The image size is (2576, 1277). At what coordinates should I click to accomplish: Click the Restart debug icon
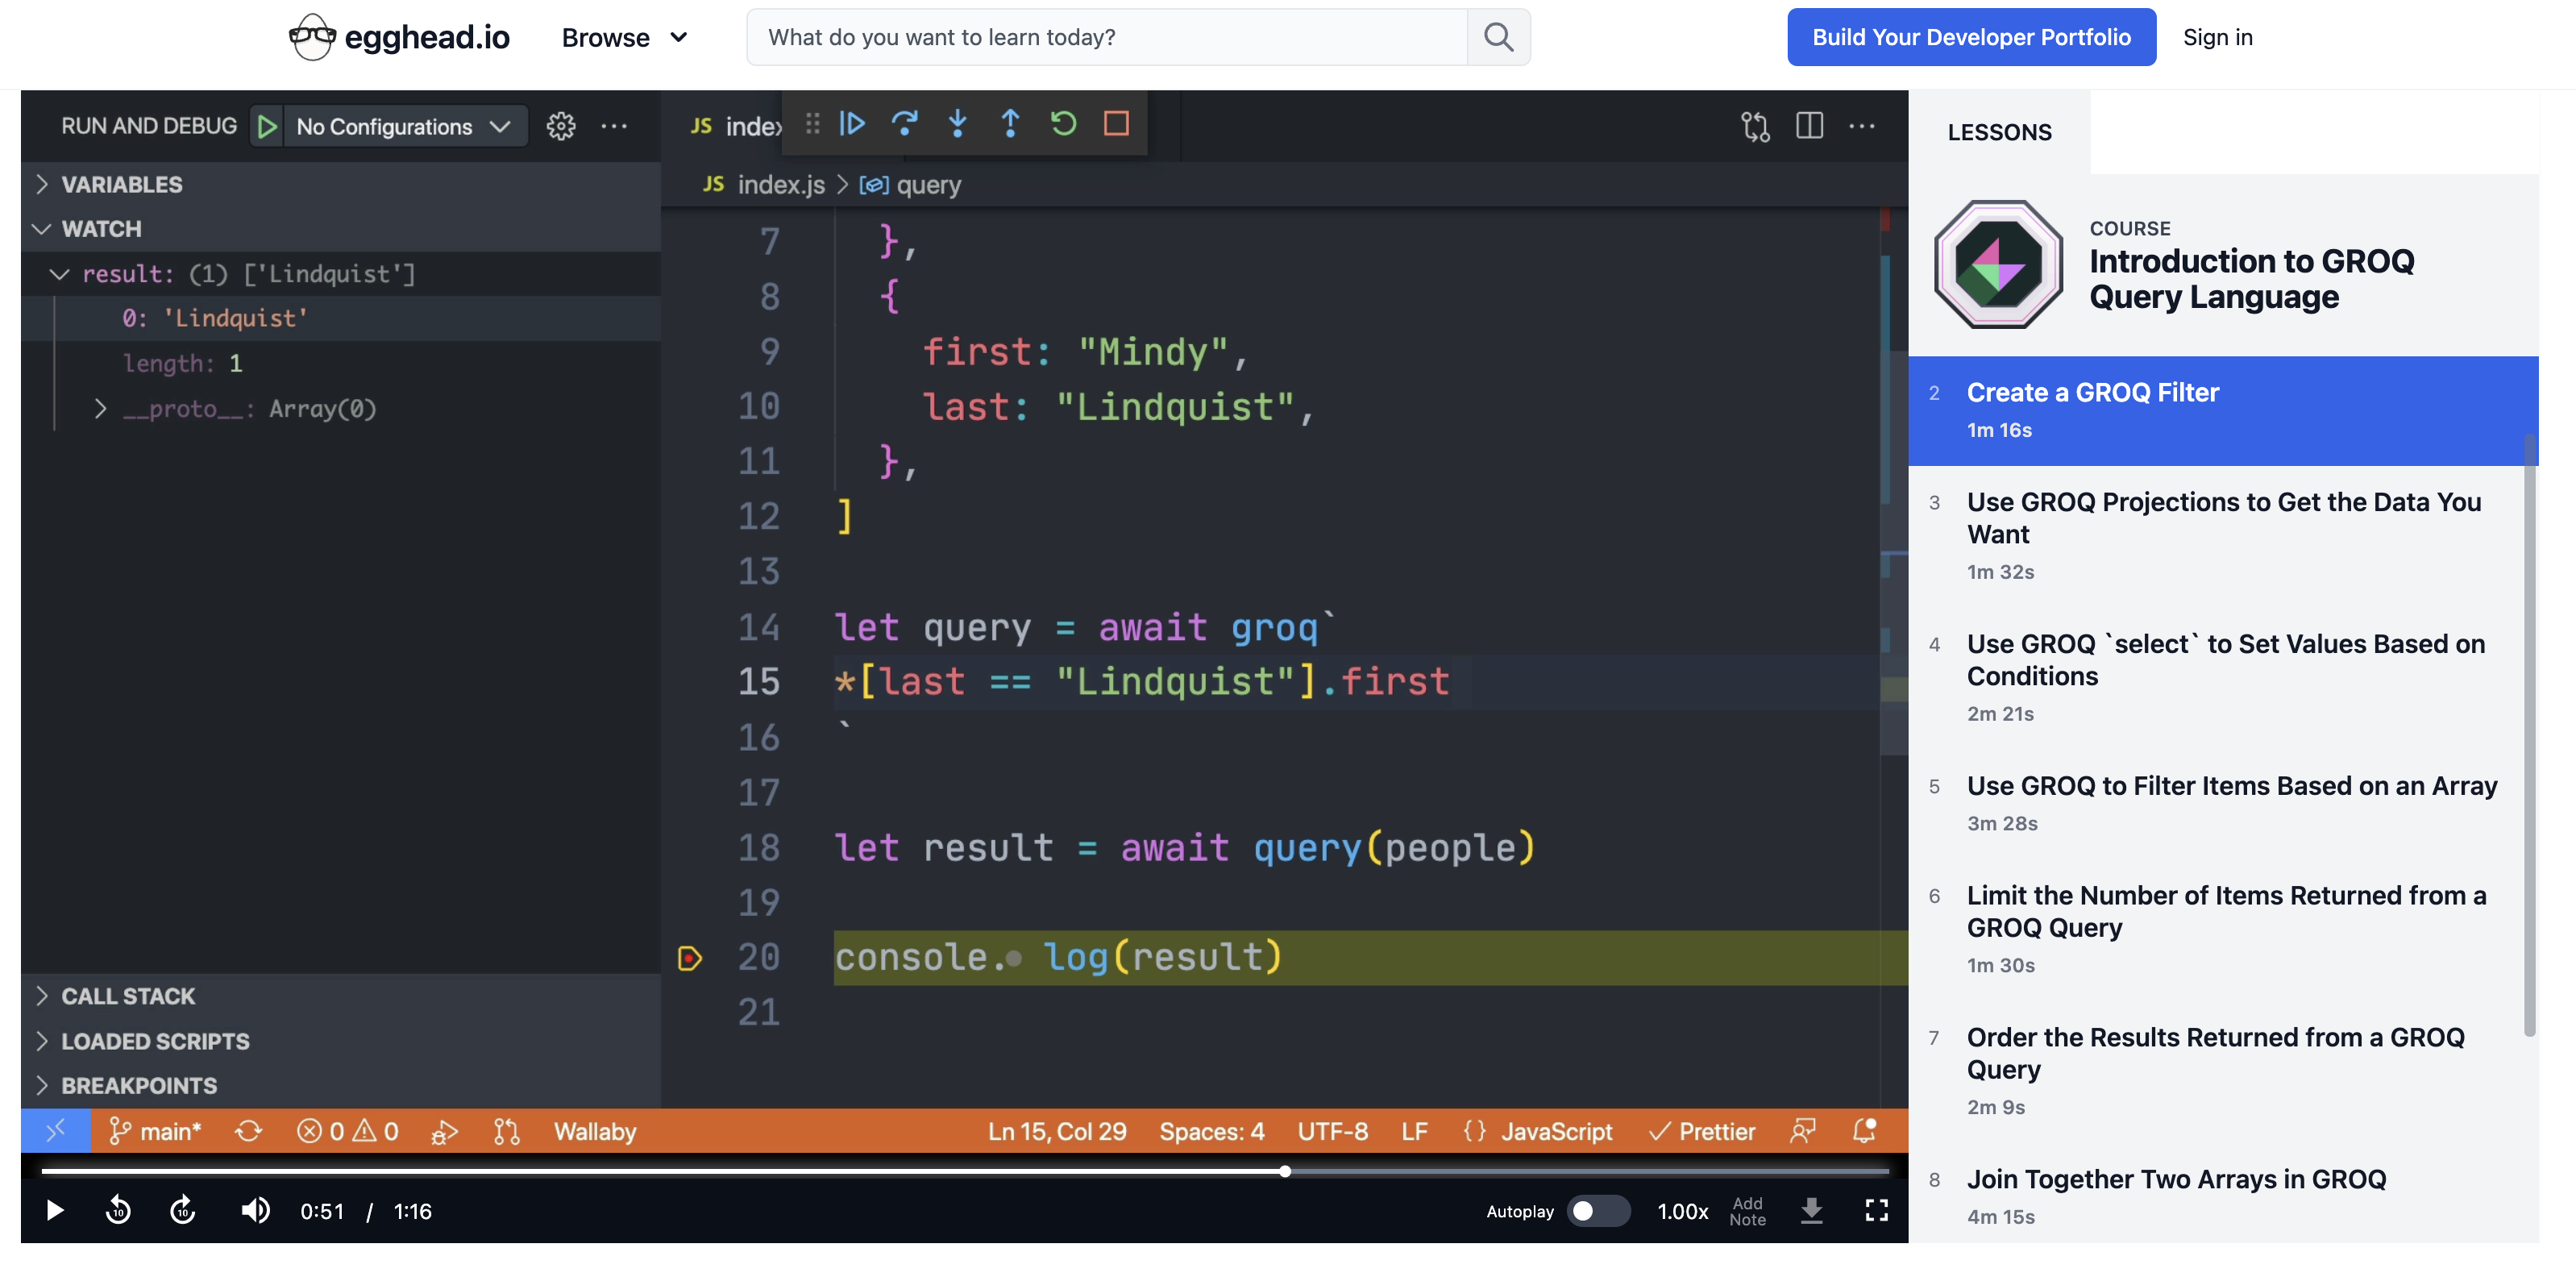tap(1063, 123)
